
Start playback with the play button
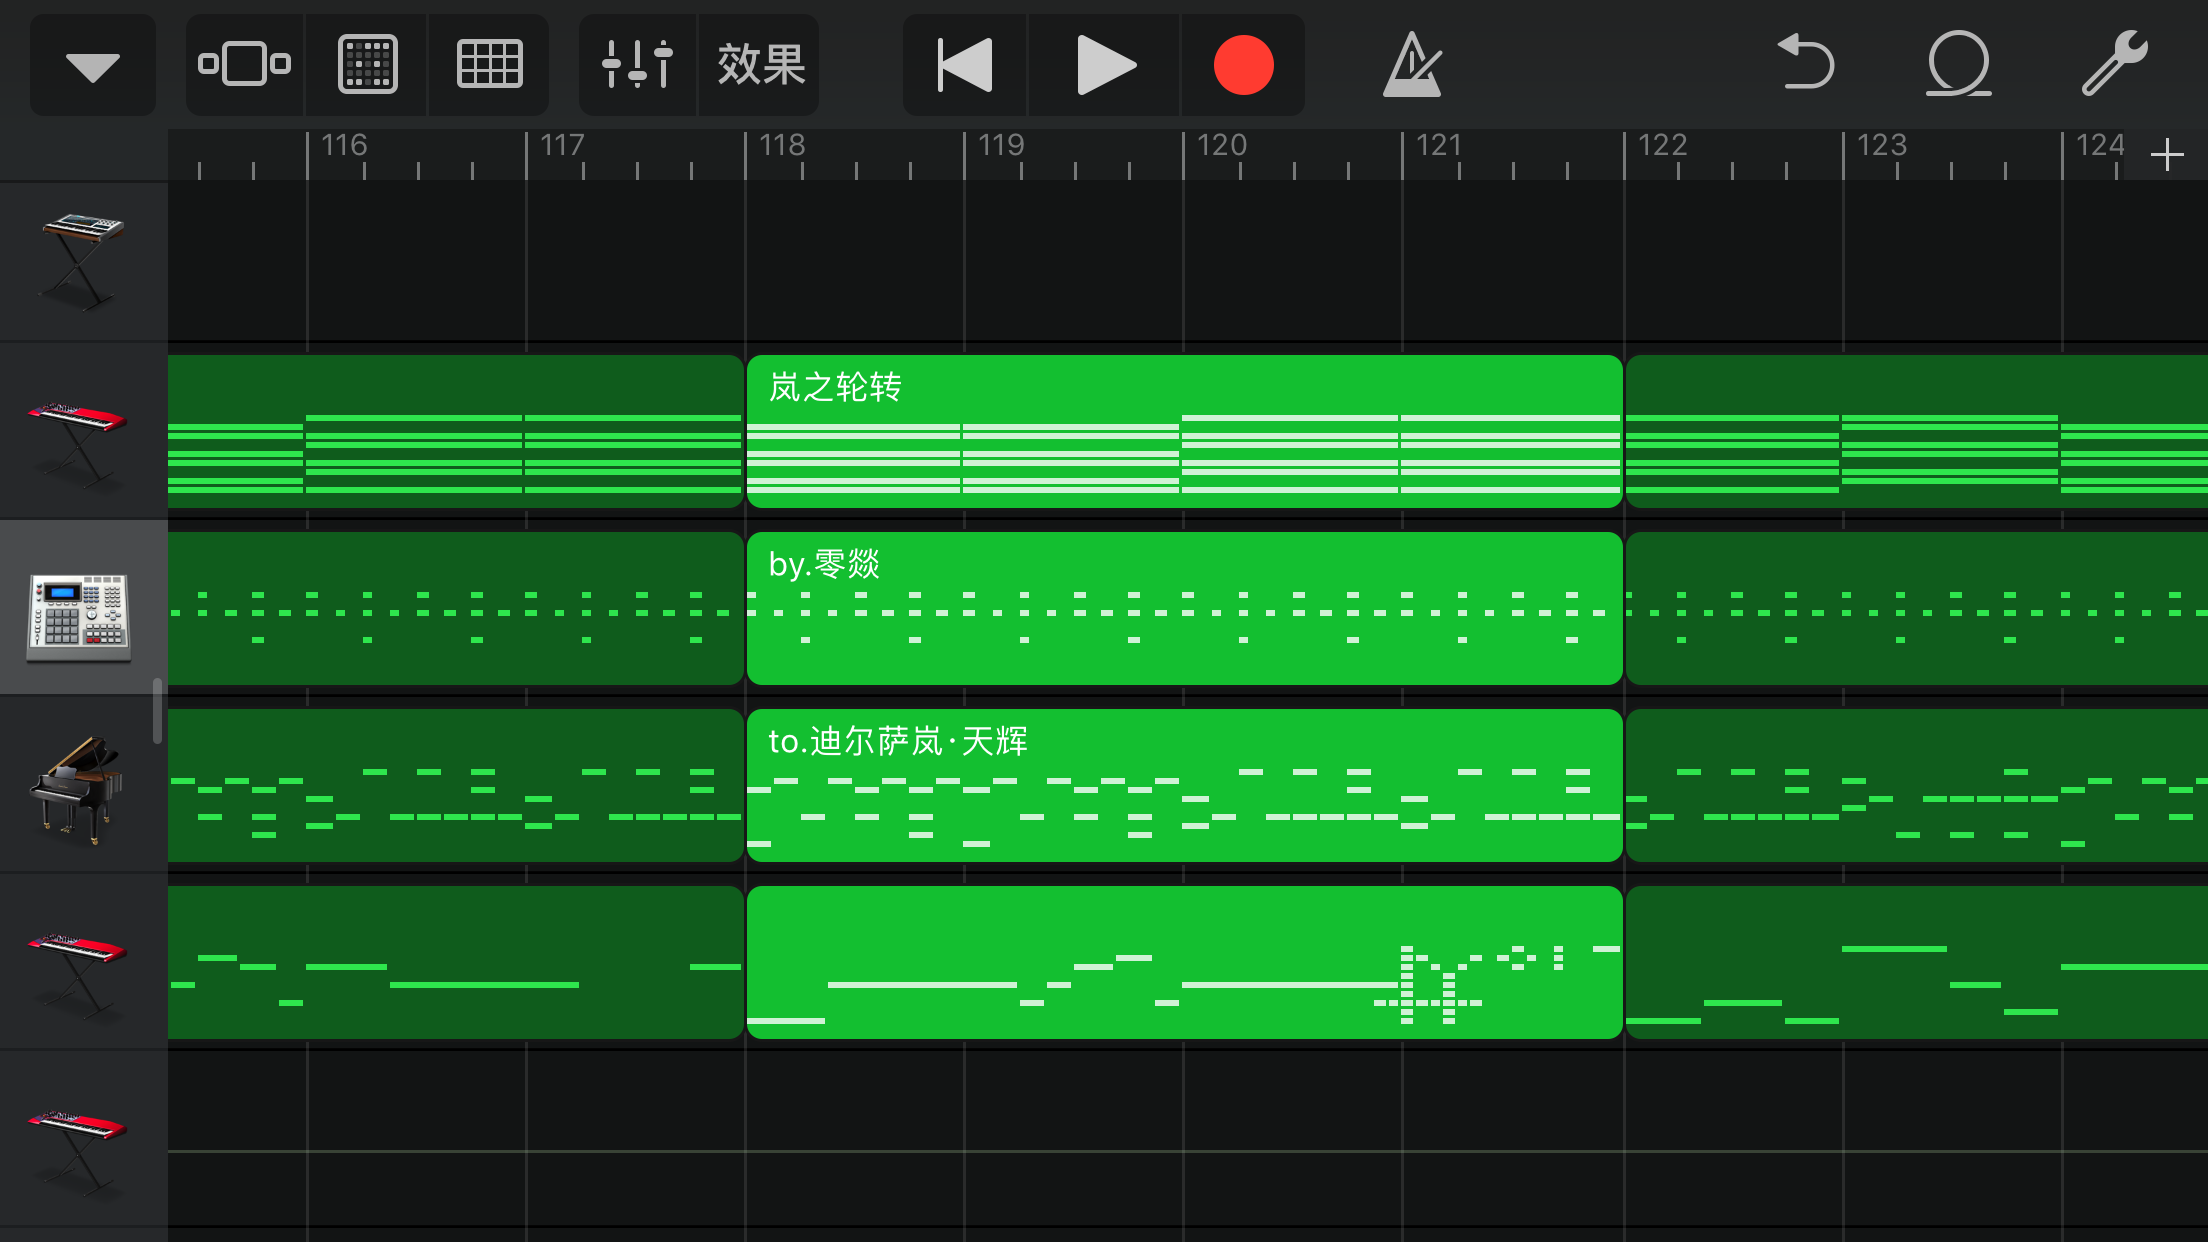point(1105,65)
